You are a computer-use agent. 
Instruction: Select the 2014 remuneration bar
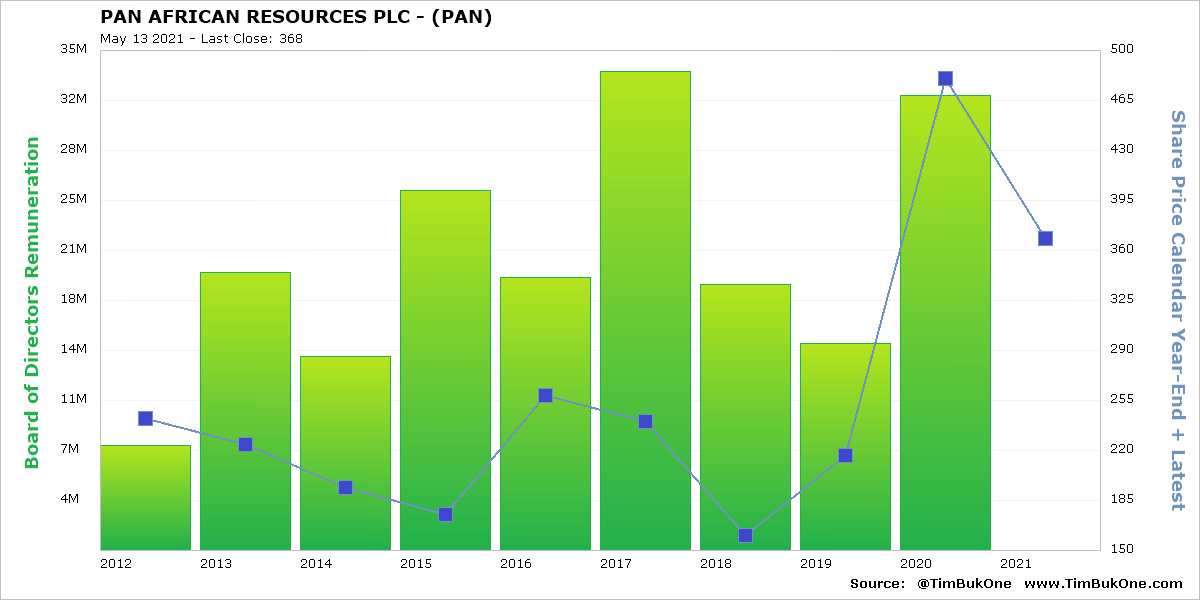tap(345, 453)
